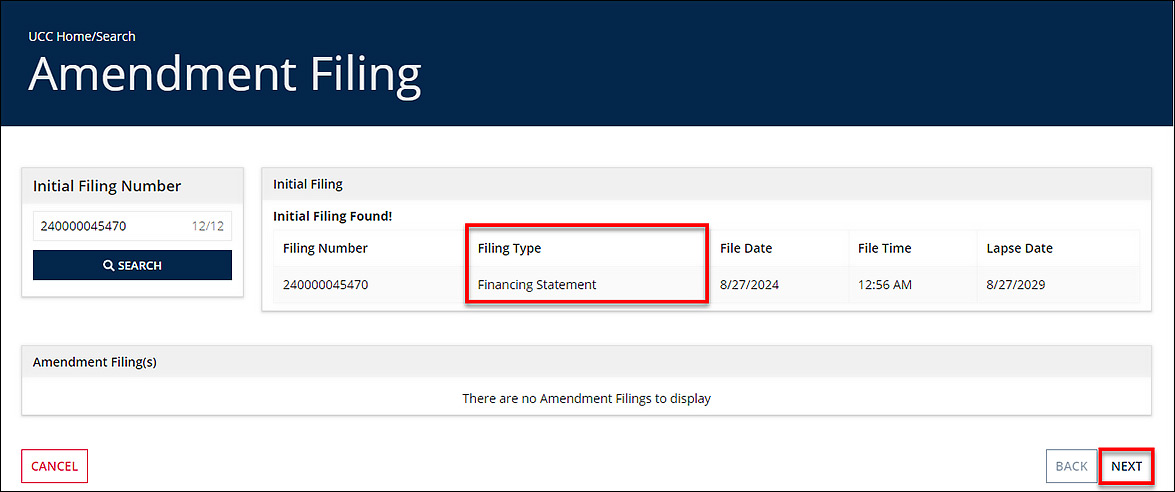Proceed by clicking the Next button
The height and width of the screenshot is (492, 1175).
click(x=1126, y=466)
